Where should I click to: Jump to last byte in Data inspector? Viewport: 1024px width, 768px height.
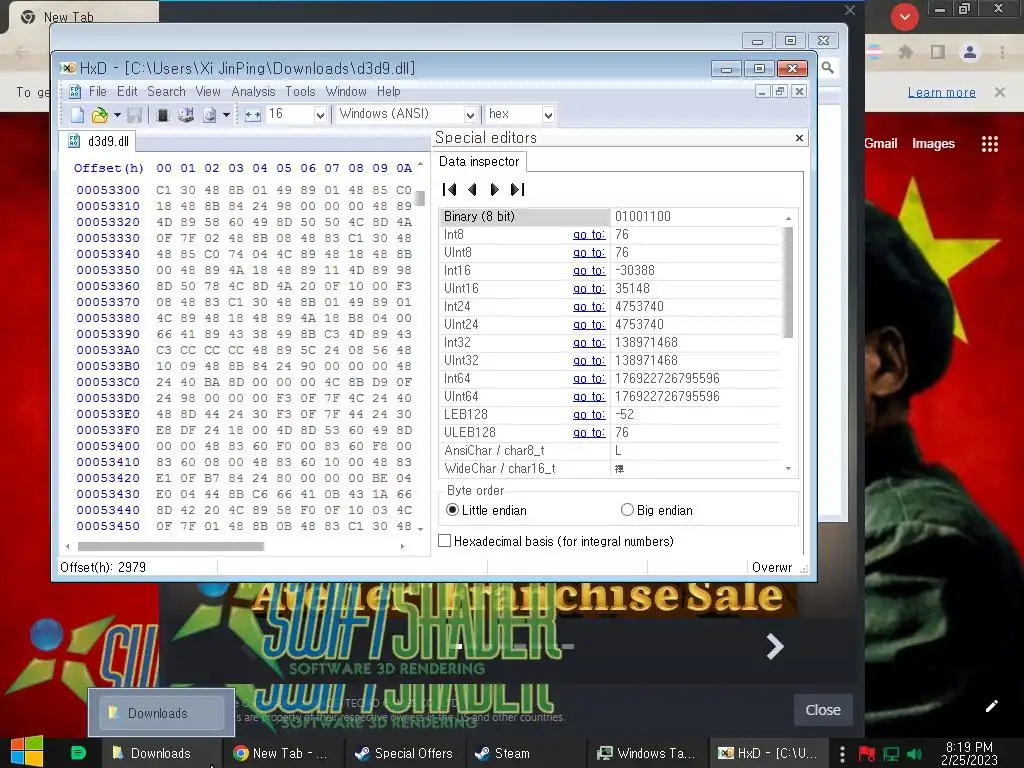(x=517, y=189)
